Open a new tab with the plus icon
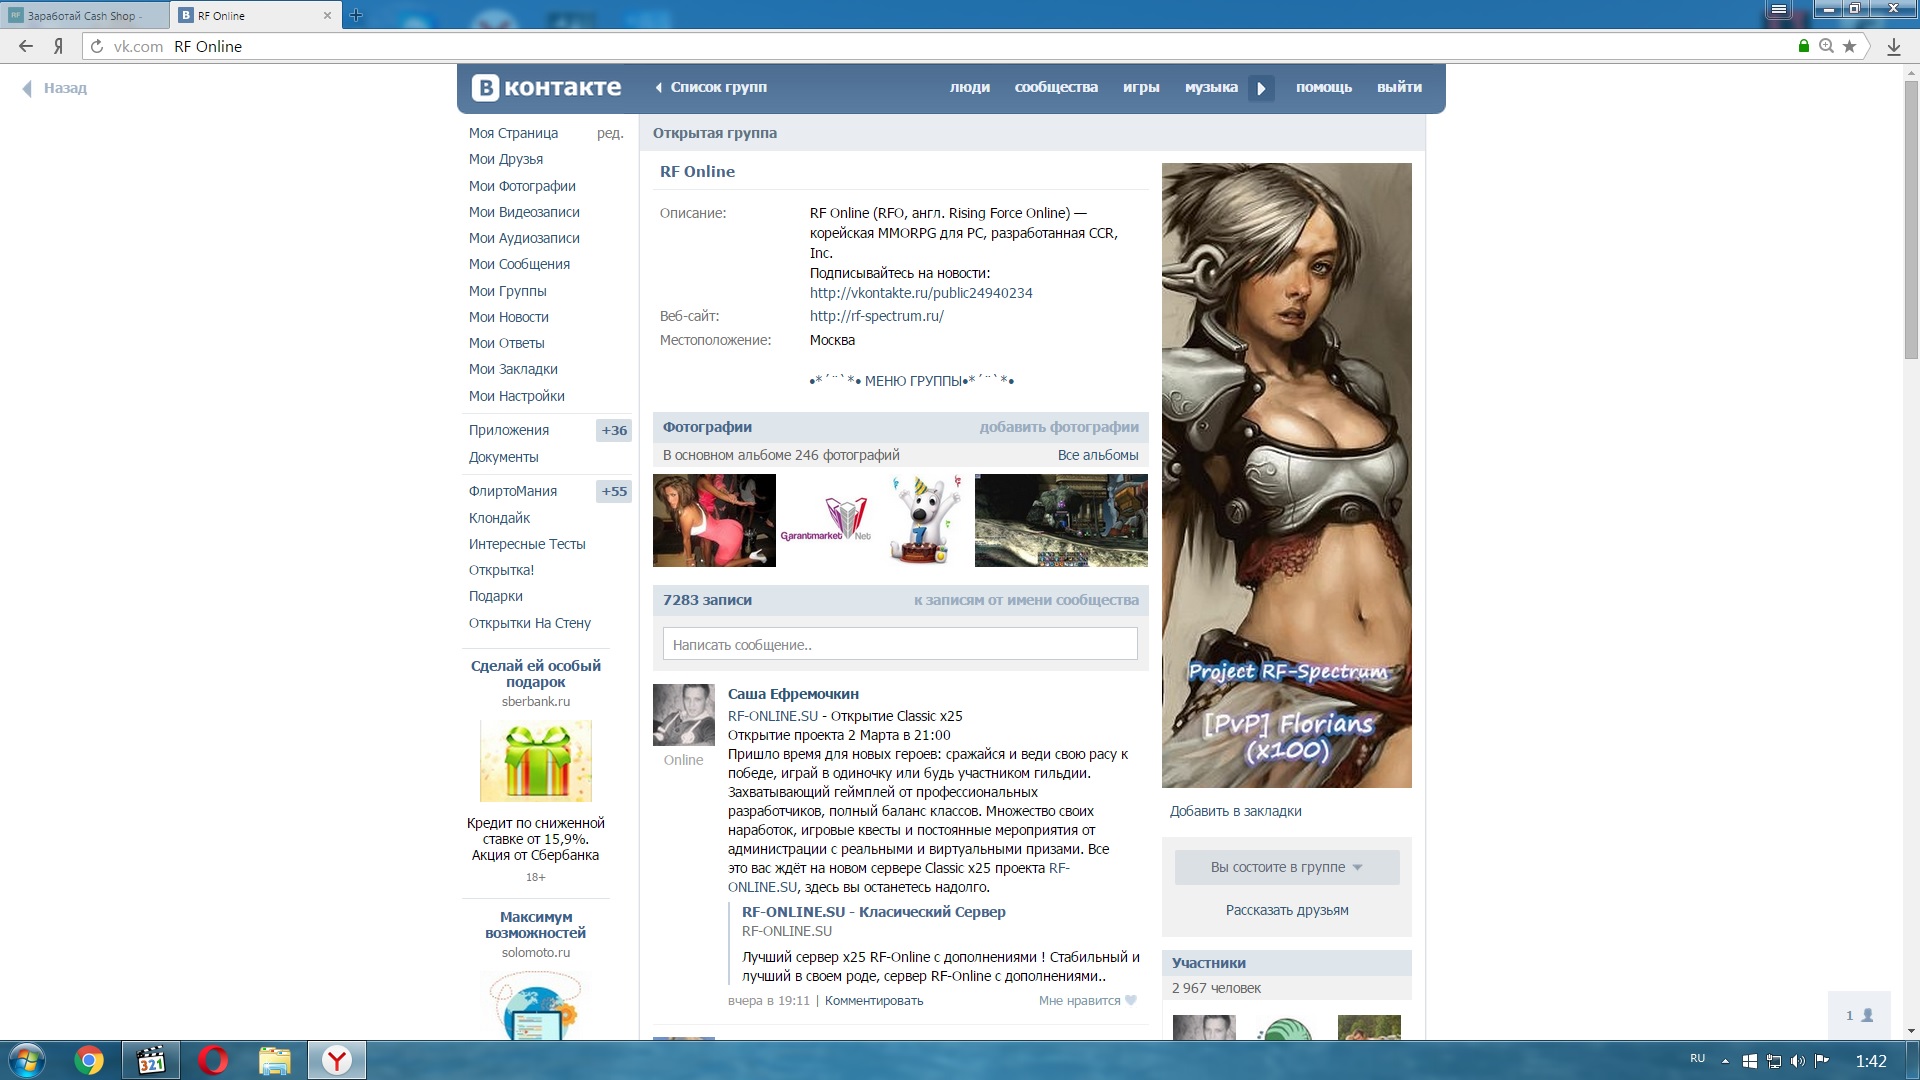Image resolution: width=1920 pixels, height=1080 pixels. pyautogui.click(x=356, y=15)
